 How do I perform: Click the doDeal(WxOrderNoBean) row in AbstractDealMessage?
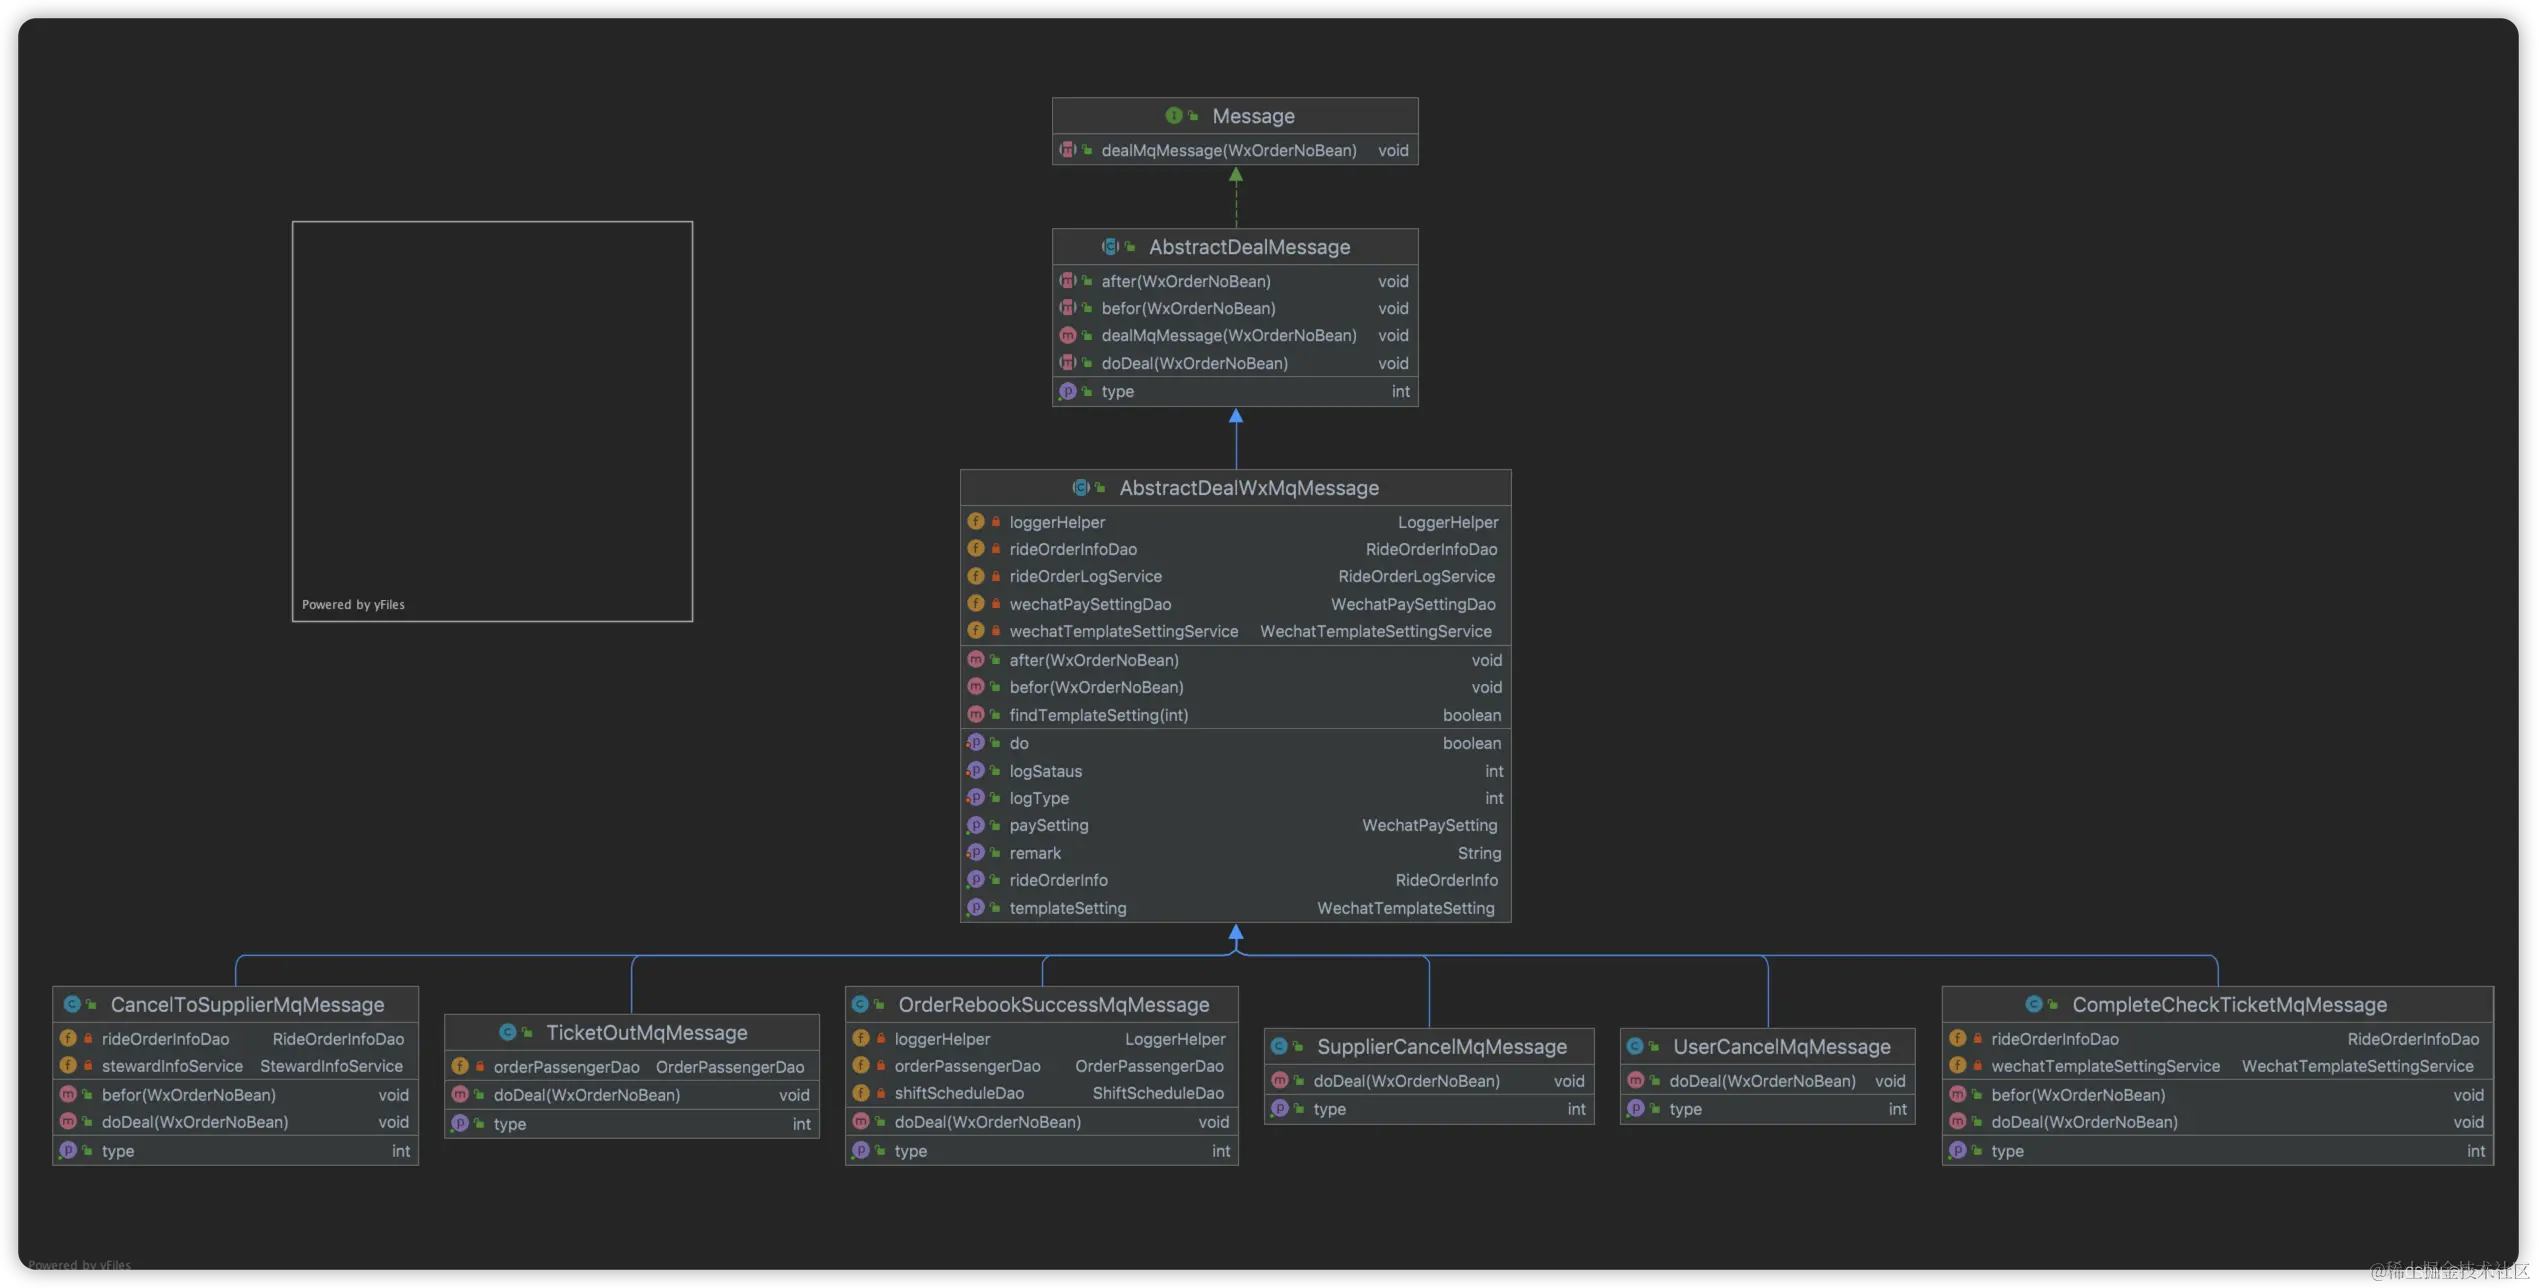1194,363
